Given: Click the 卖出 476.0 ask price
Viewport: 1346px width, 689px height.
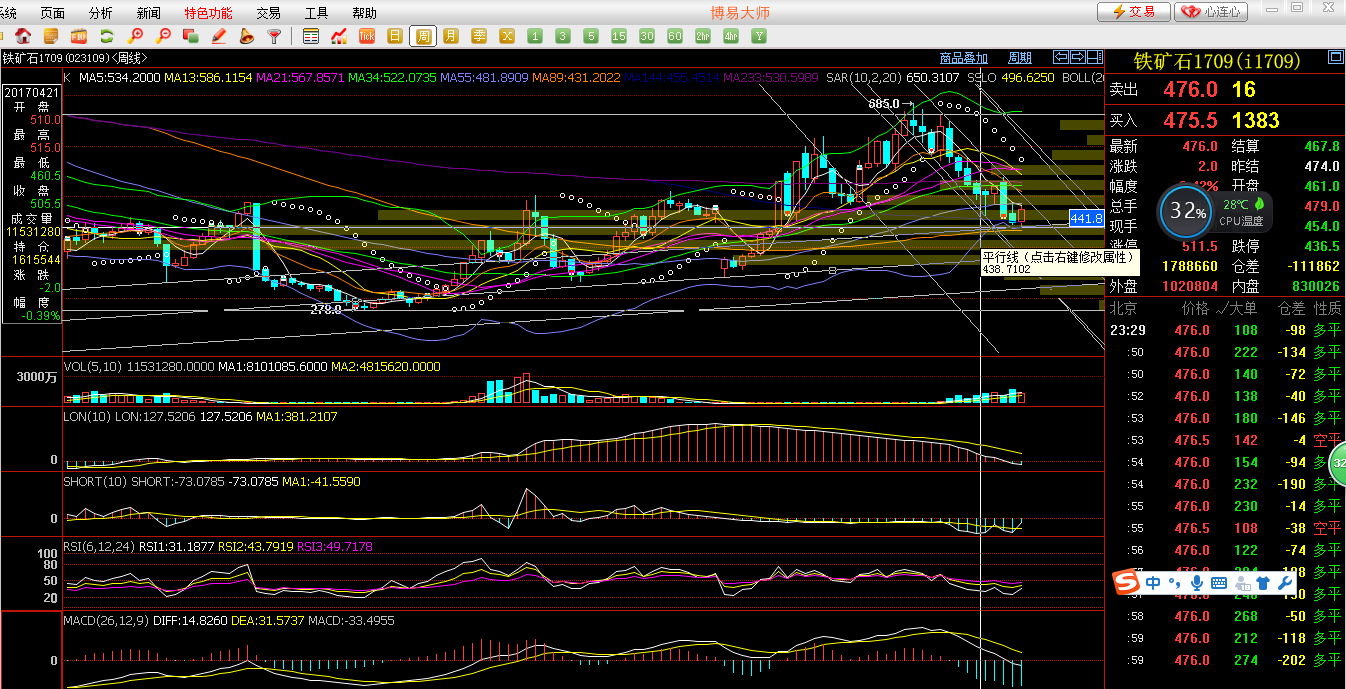Looking at the screenshot, I should pos(1190,90).
